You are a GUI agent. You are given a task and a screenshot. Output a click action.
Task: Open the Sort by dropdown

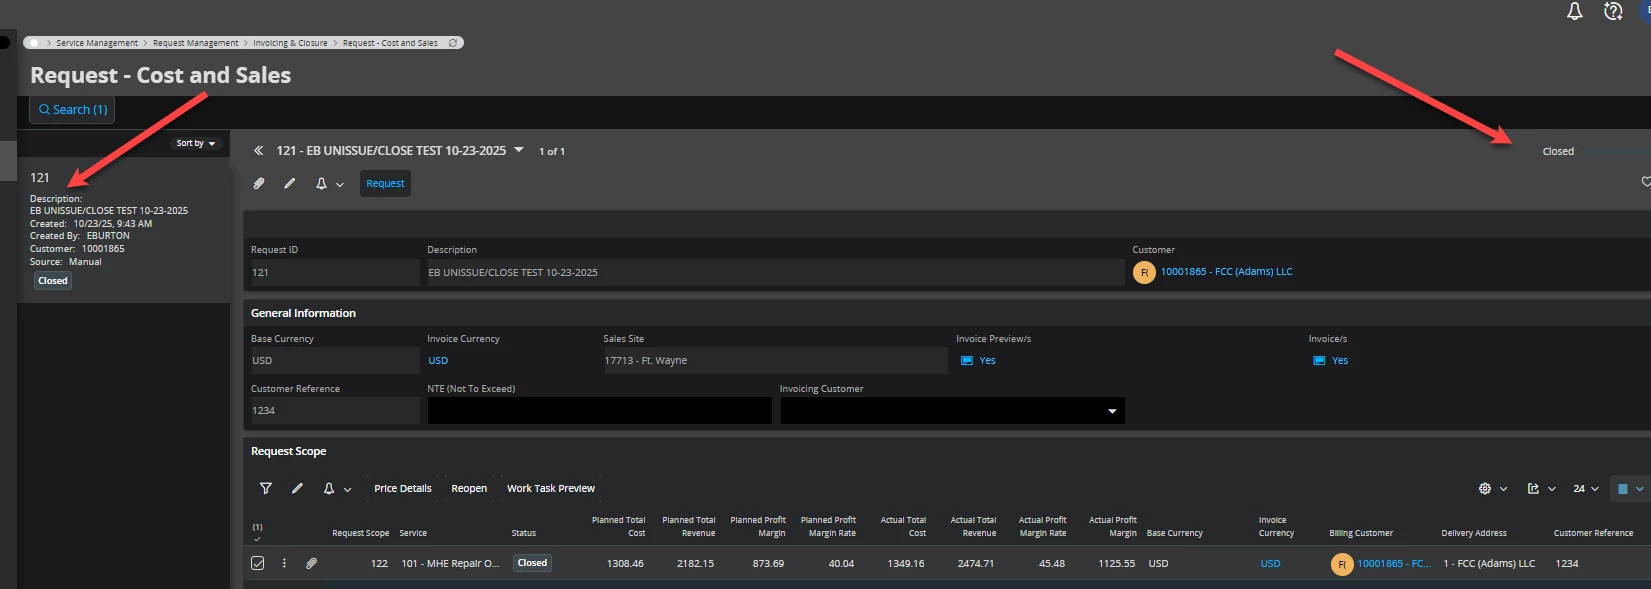pos(195,144)
